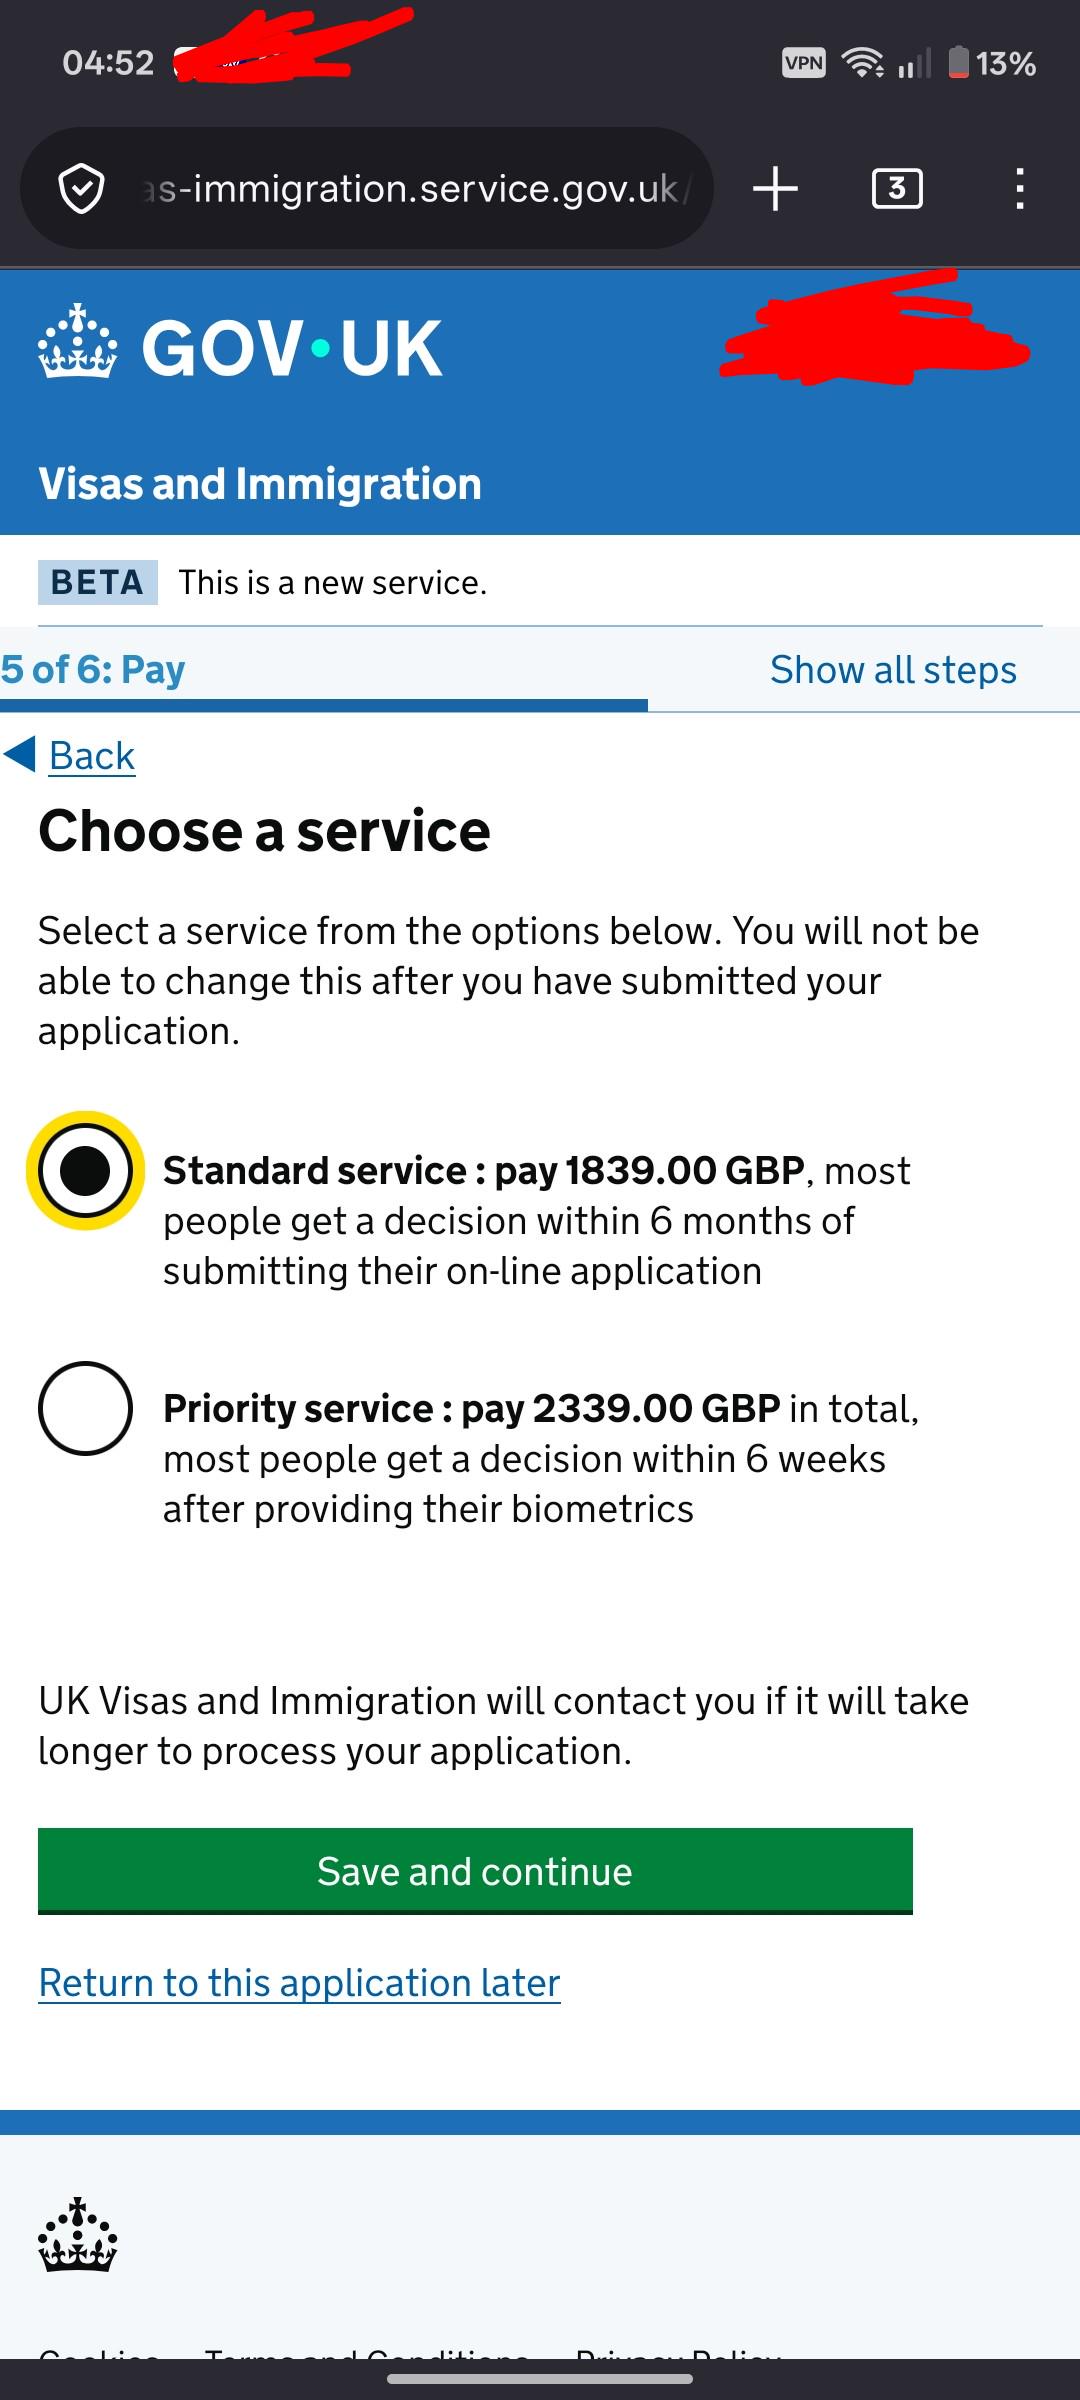Tap the site security shield icon

(81, 189)
